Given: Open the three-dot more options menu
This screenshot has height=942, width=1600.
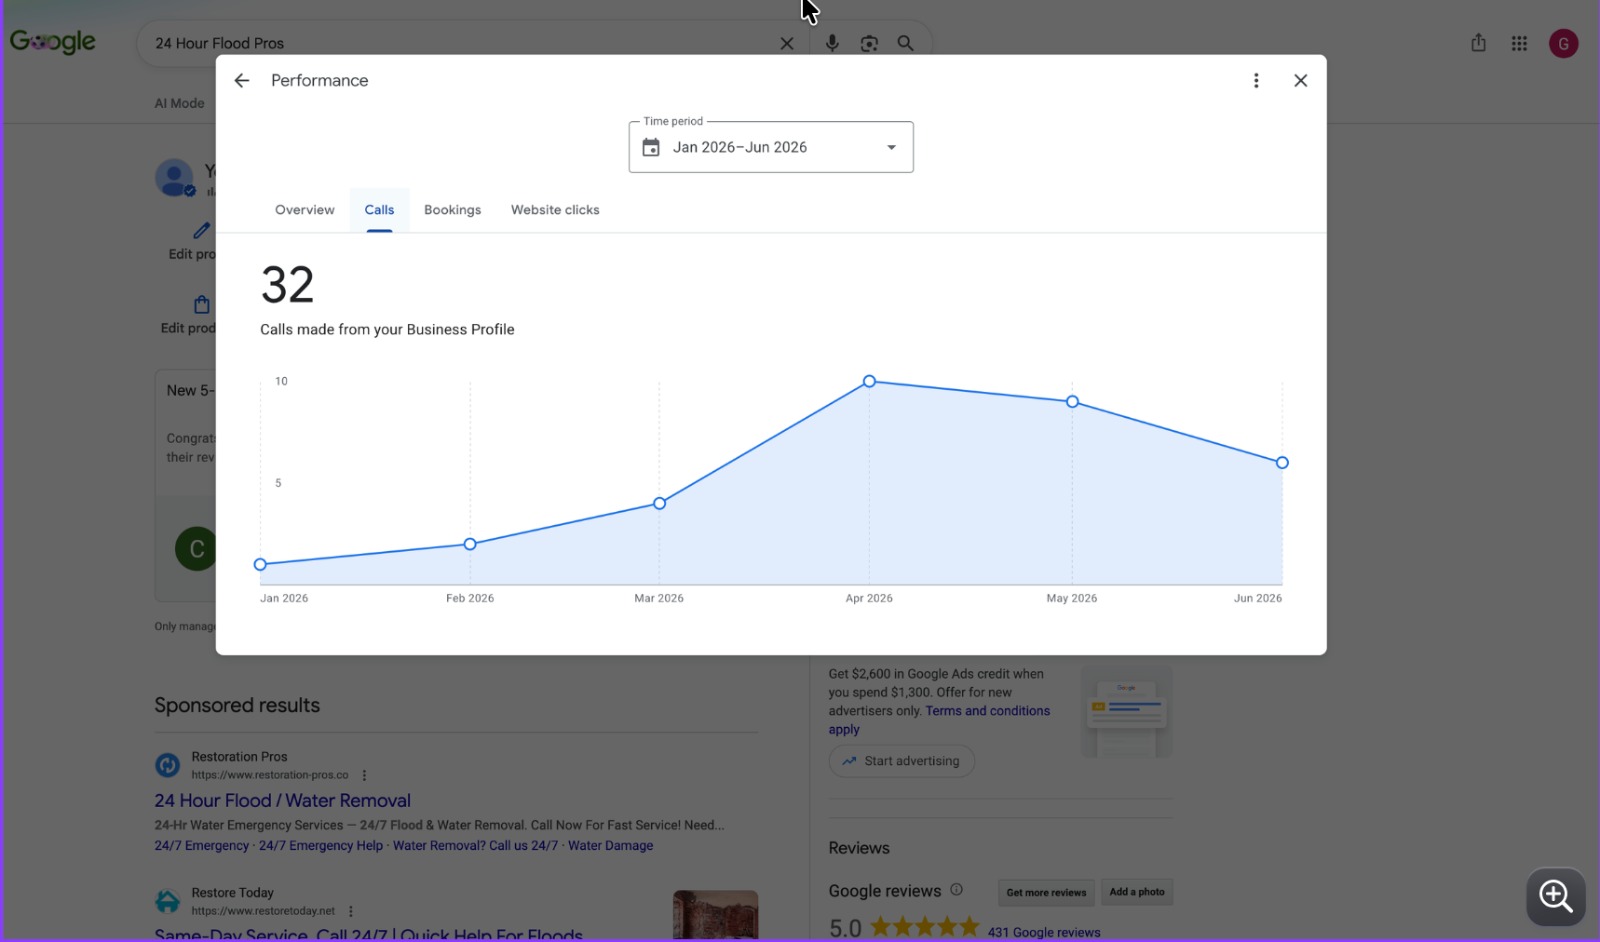Looking at the screenshot, I should pos(1256,81).
